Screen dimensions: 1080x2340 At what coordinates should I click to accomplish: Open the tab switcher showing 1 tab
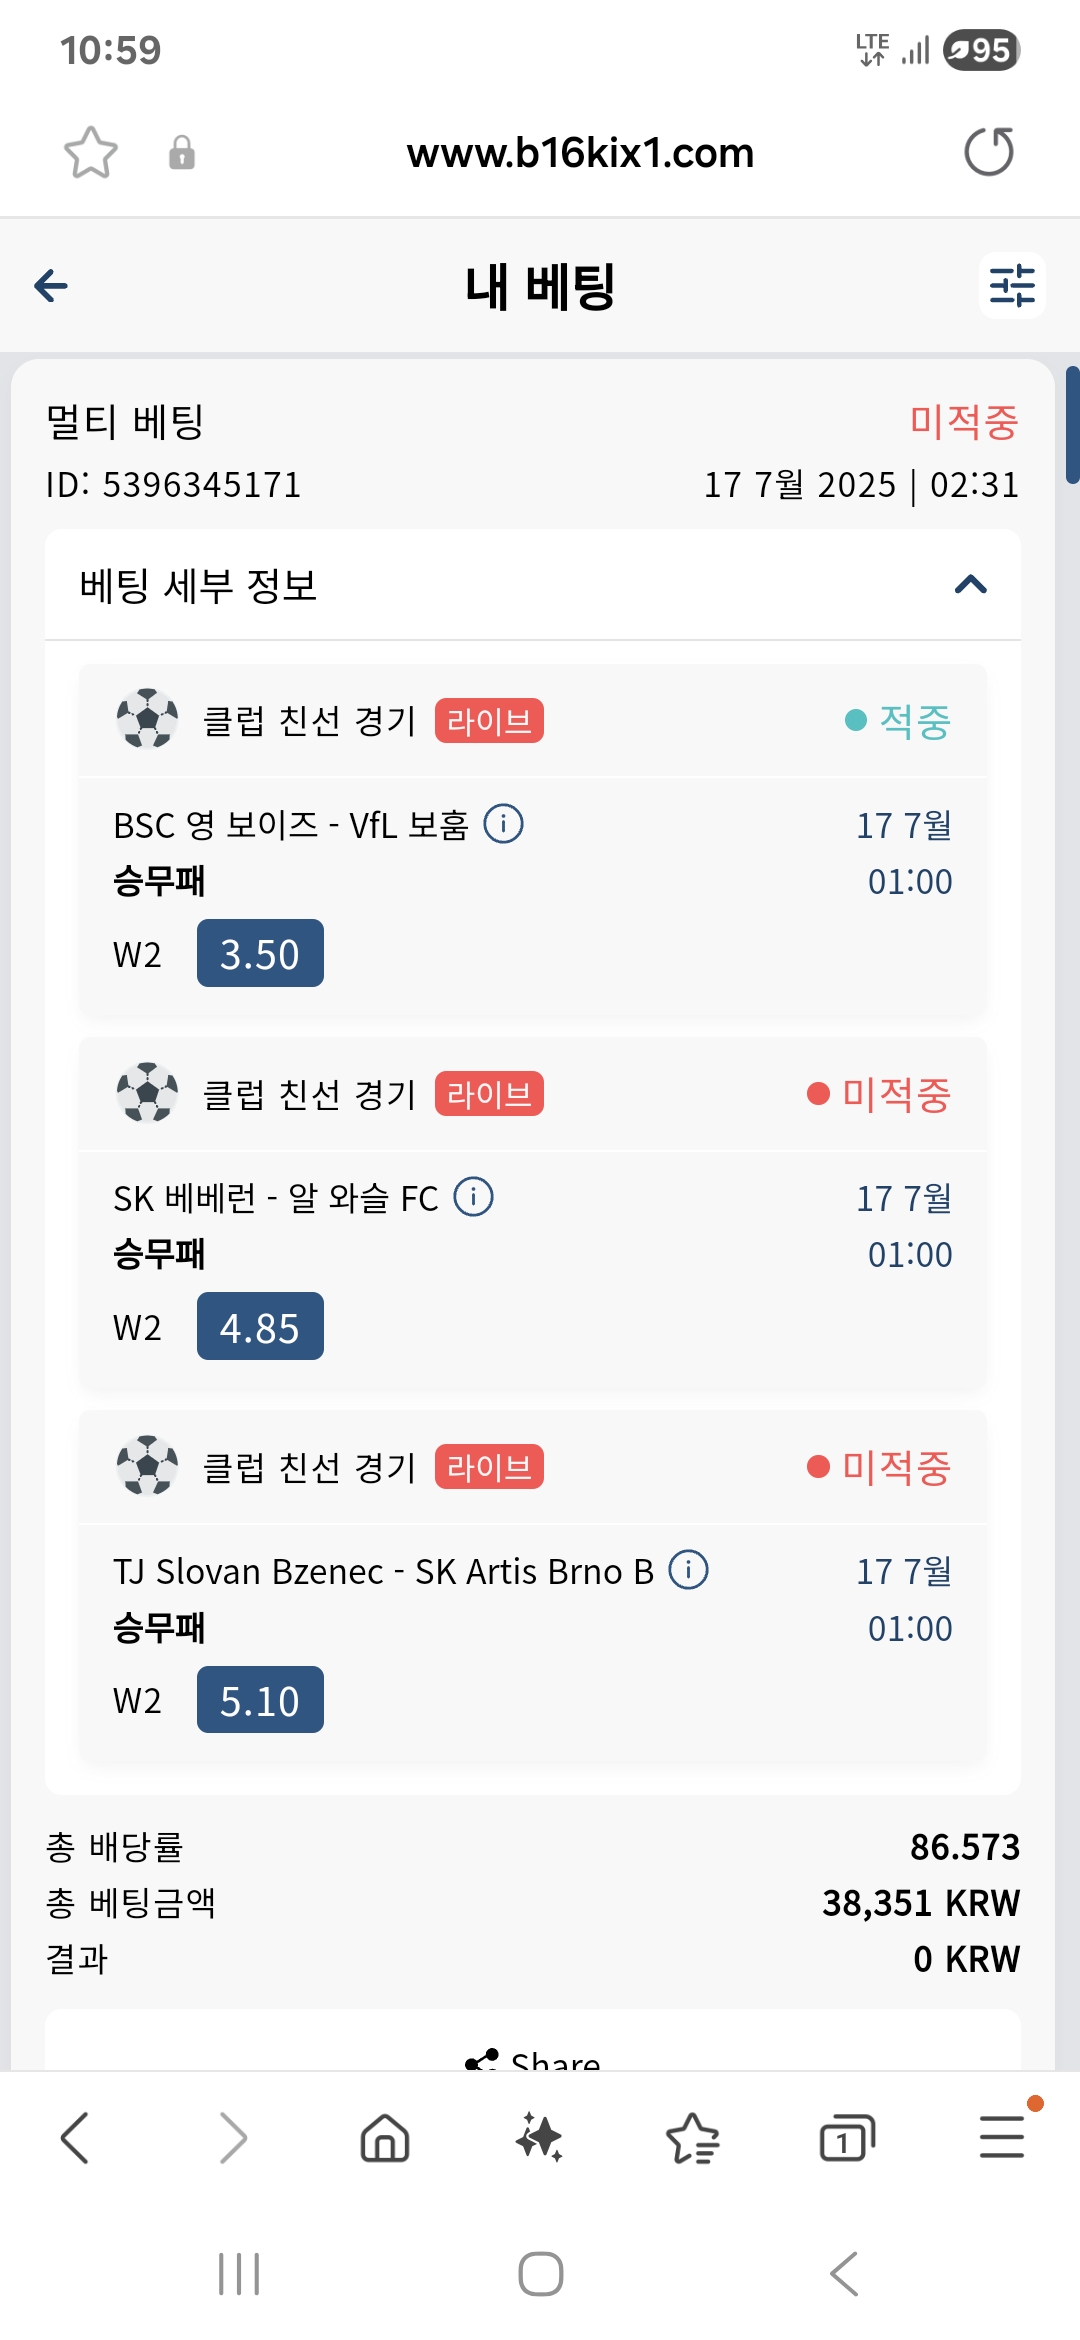(x=847, y=2138)
